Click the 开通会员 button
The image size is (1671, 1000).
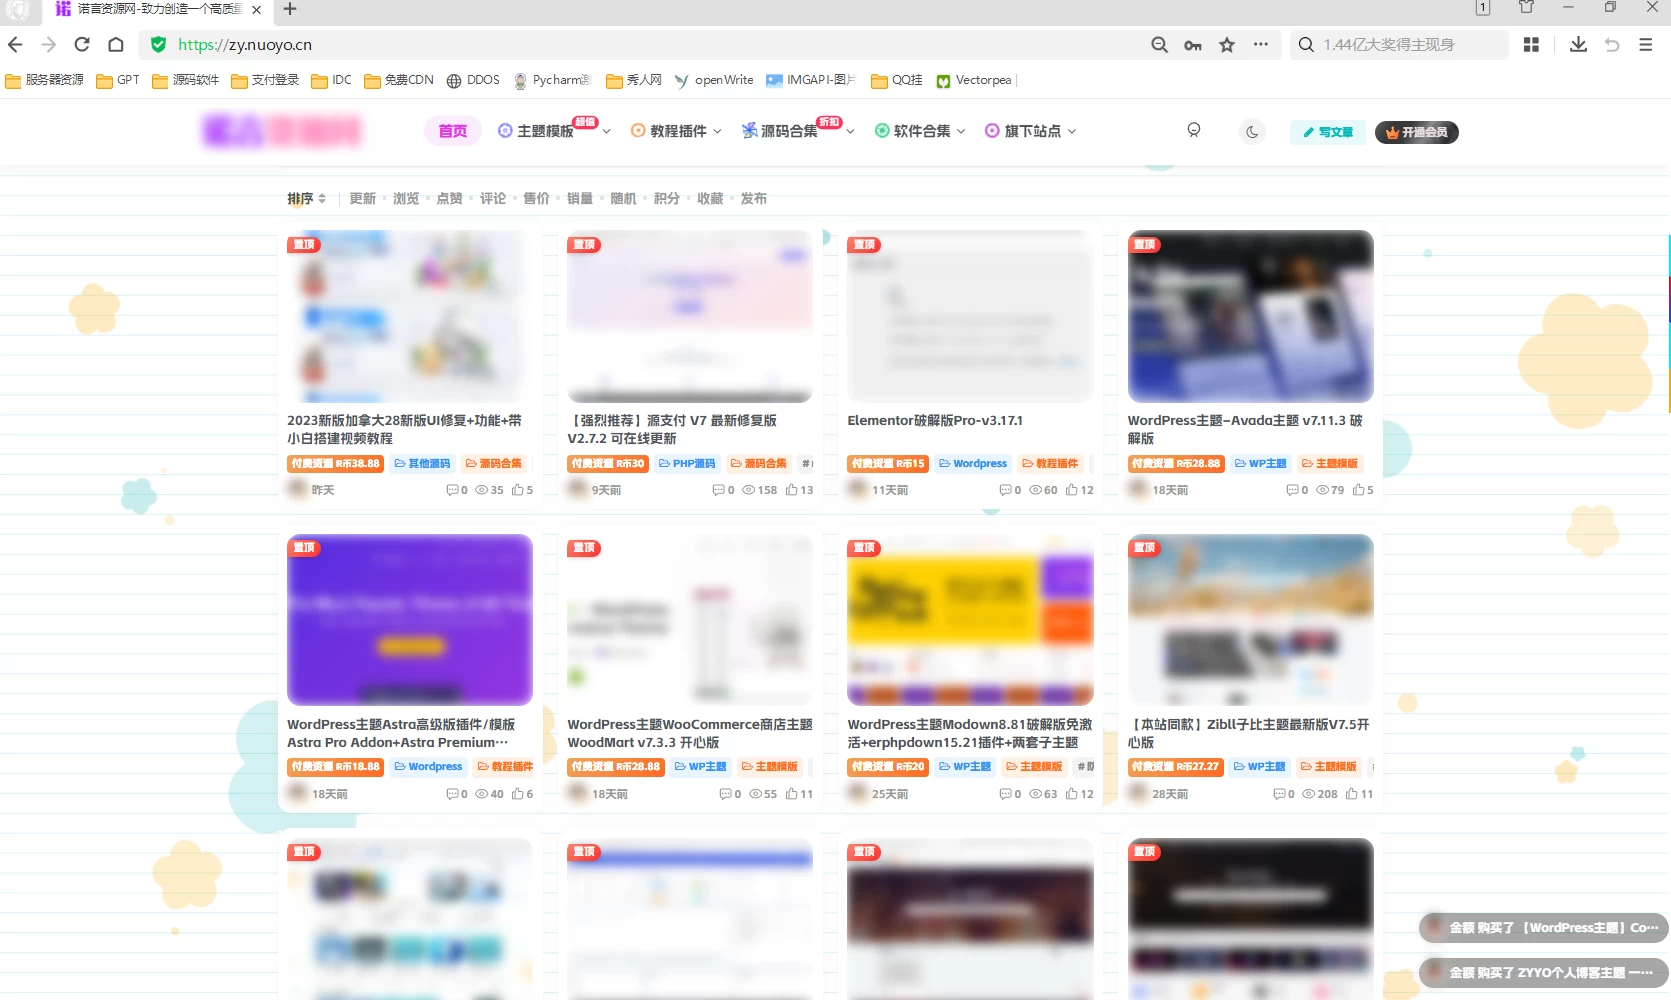[x=1417, y=132]
